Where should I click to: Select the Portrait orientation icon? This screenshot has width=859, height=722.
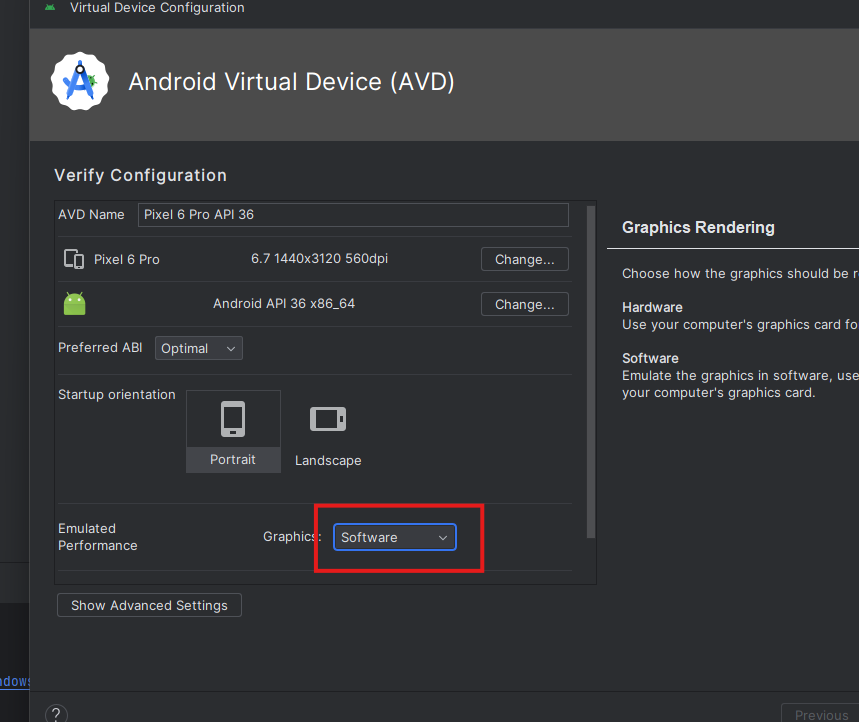click(x=233, y=419)
